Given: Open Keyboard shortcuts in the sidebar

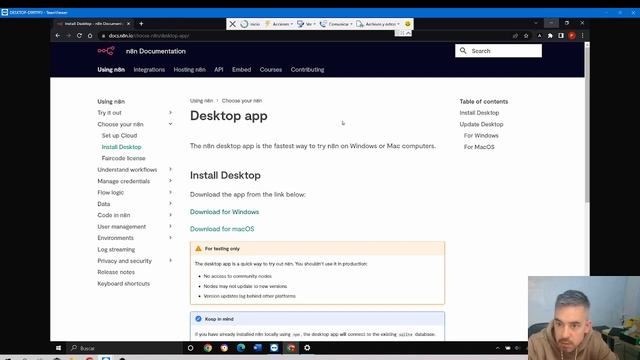Looking at the screenshot, I should [x=123, y=284].
